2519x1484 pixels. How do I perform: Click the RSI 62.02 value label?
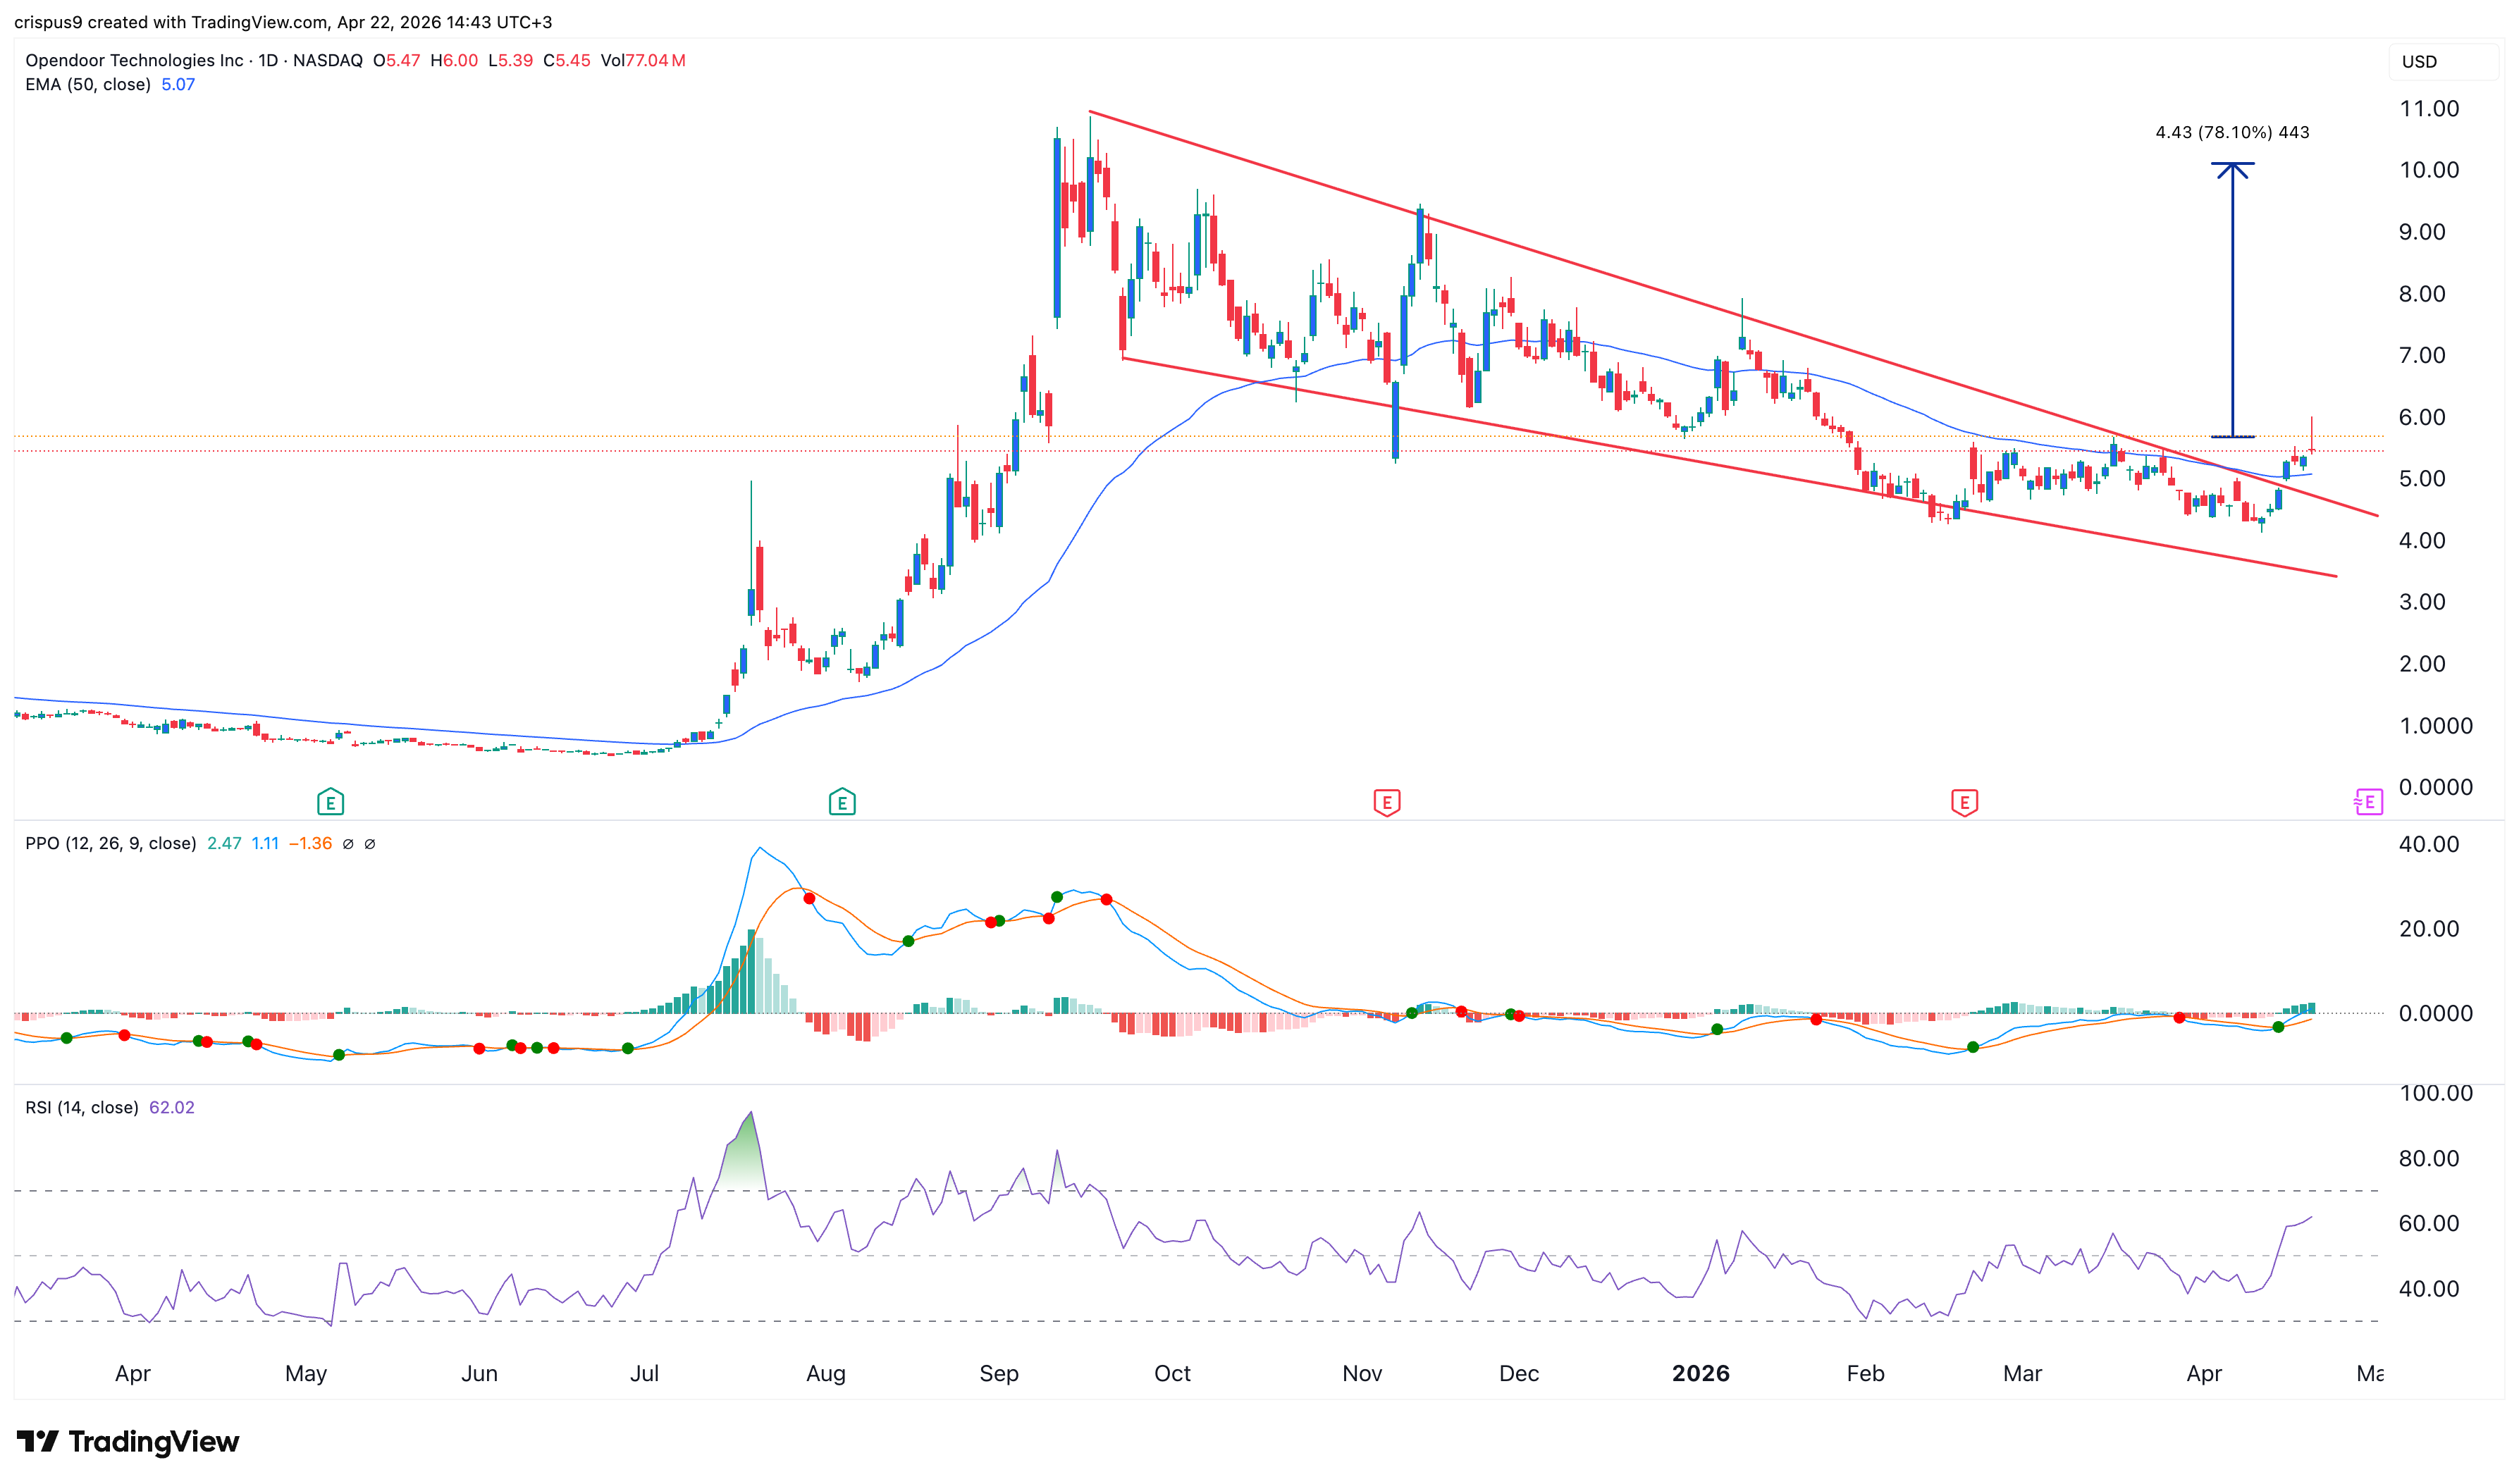point(172,1108)
